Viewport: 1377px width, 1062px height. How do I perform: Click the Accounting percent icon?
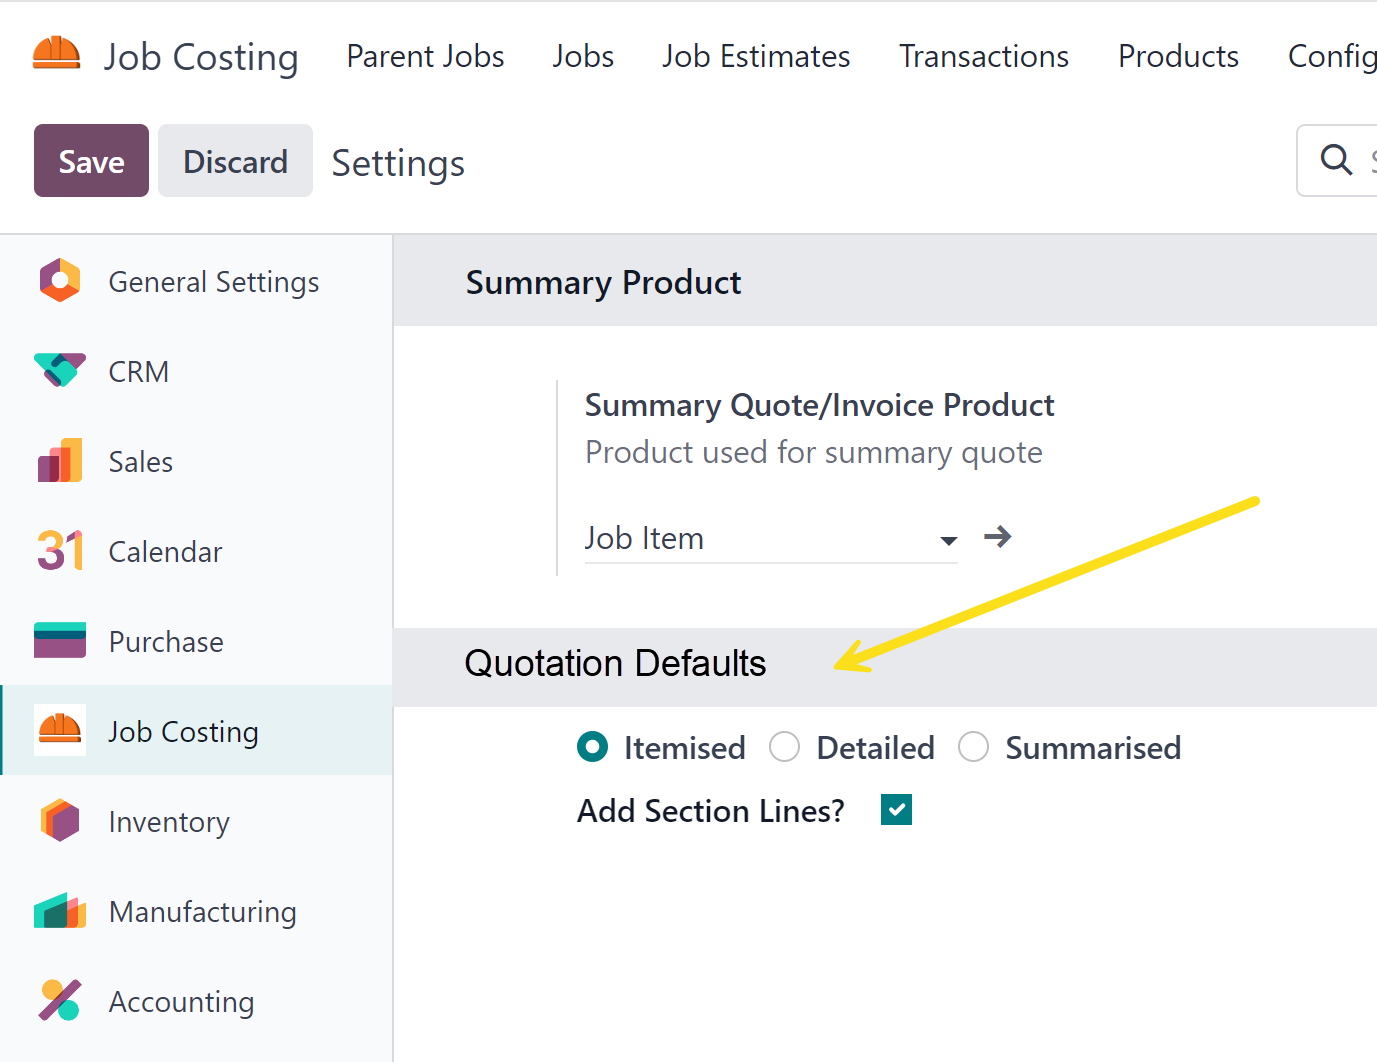click(x=60, y=1000)
